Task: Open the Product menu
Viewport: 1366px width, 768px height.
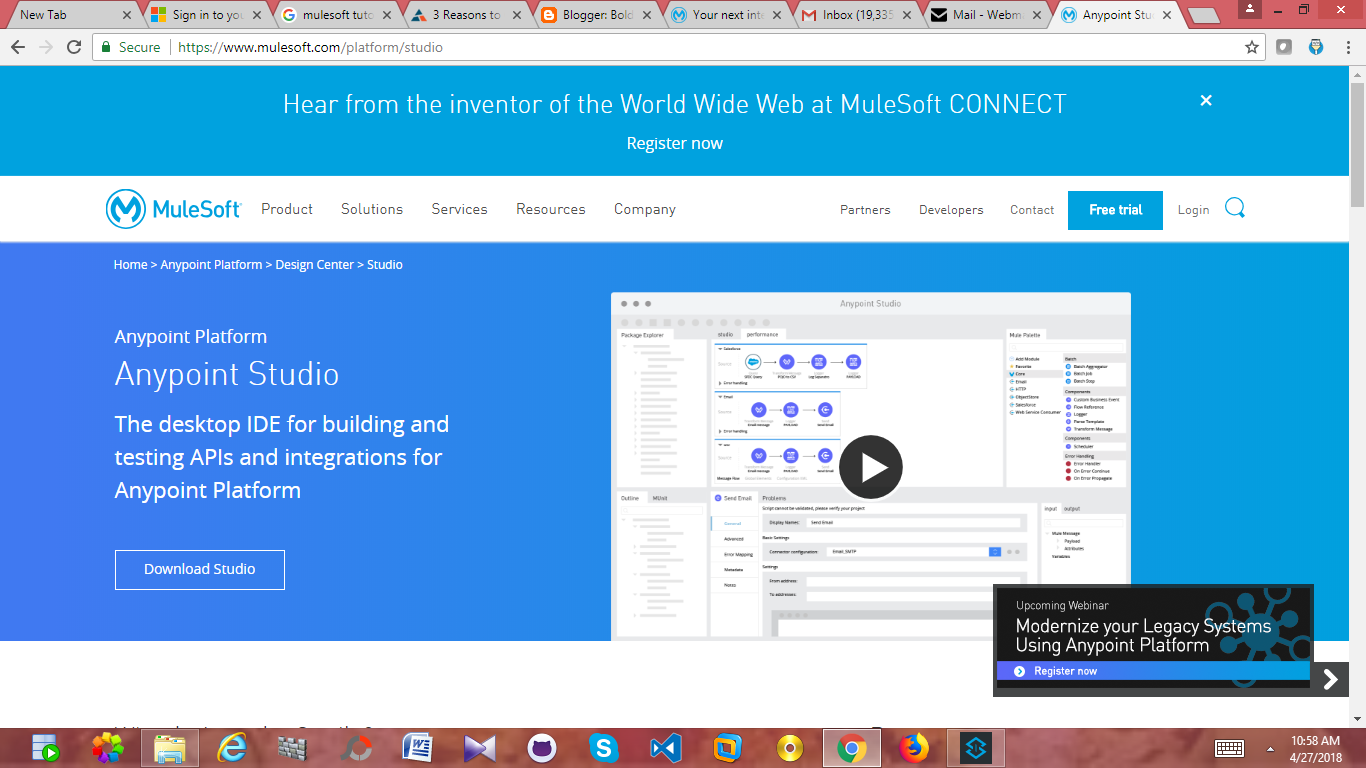Action: 287,209
